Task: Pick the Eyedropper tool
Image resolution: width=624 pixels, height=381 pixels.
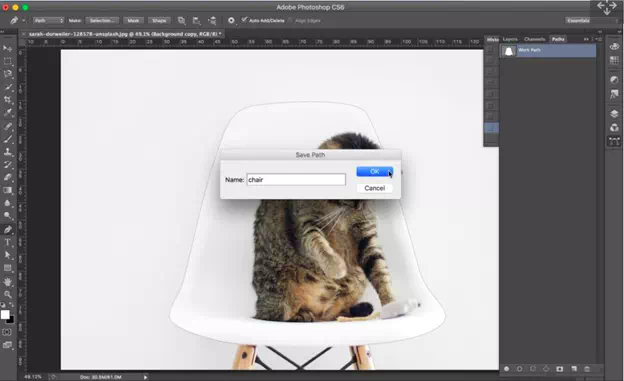Action: [8, 113]
